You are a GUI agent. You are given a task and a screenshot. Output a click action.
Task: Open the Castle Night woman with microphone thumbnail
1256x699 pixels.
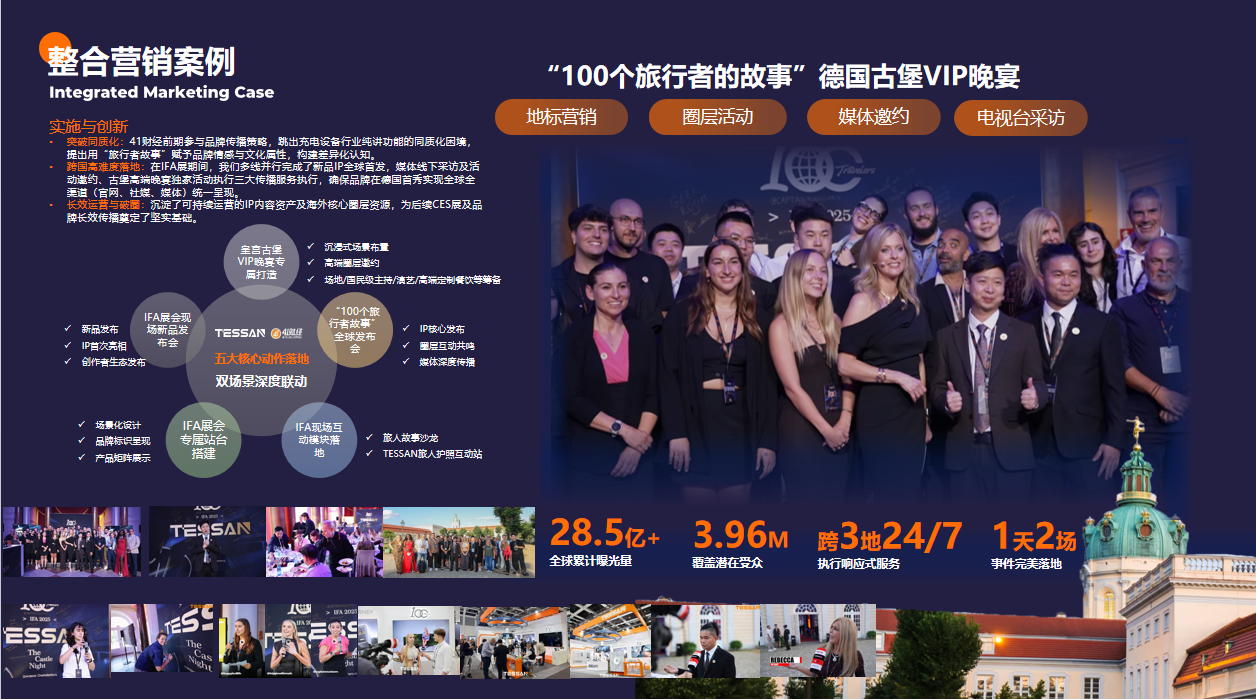pos(54,640)
